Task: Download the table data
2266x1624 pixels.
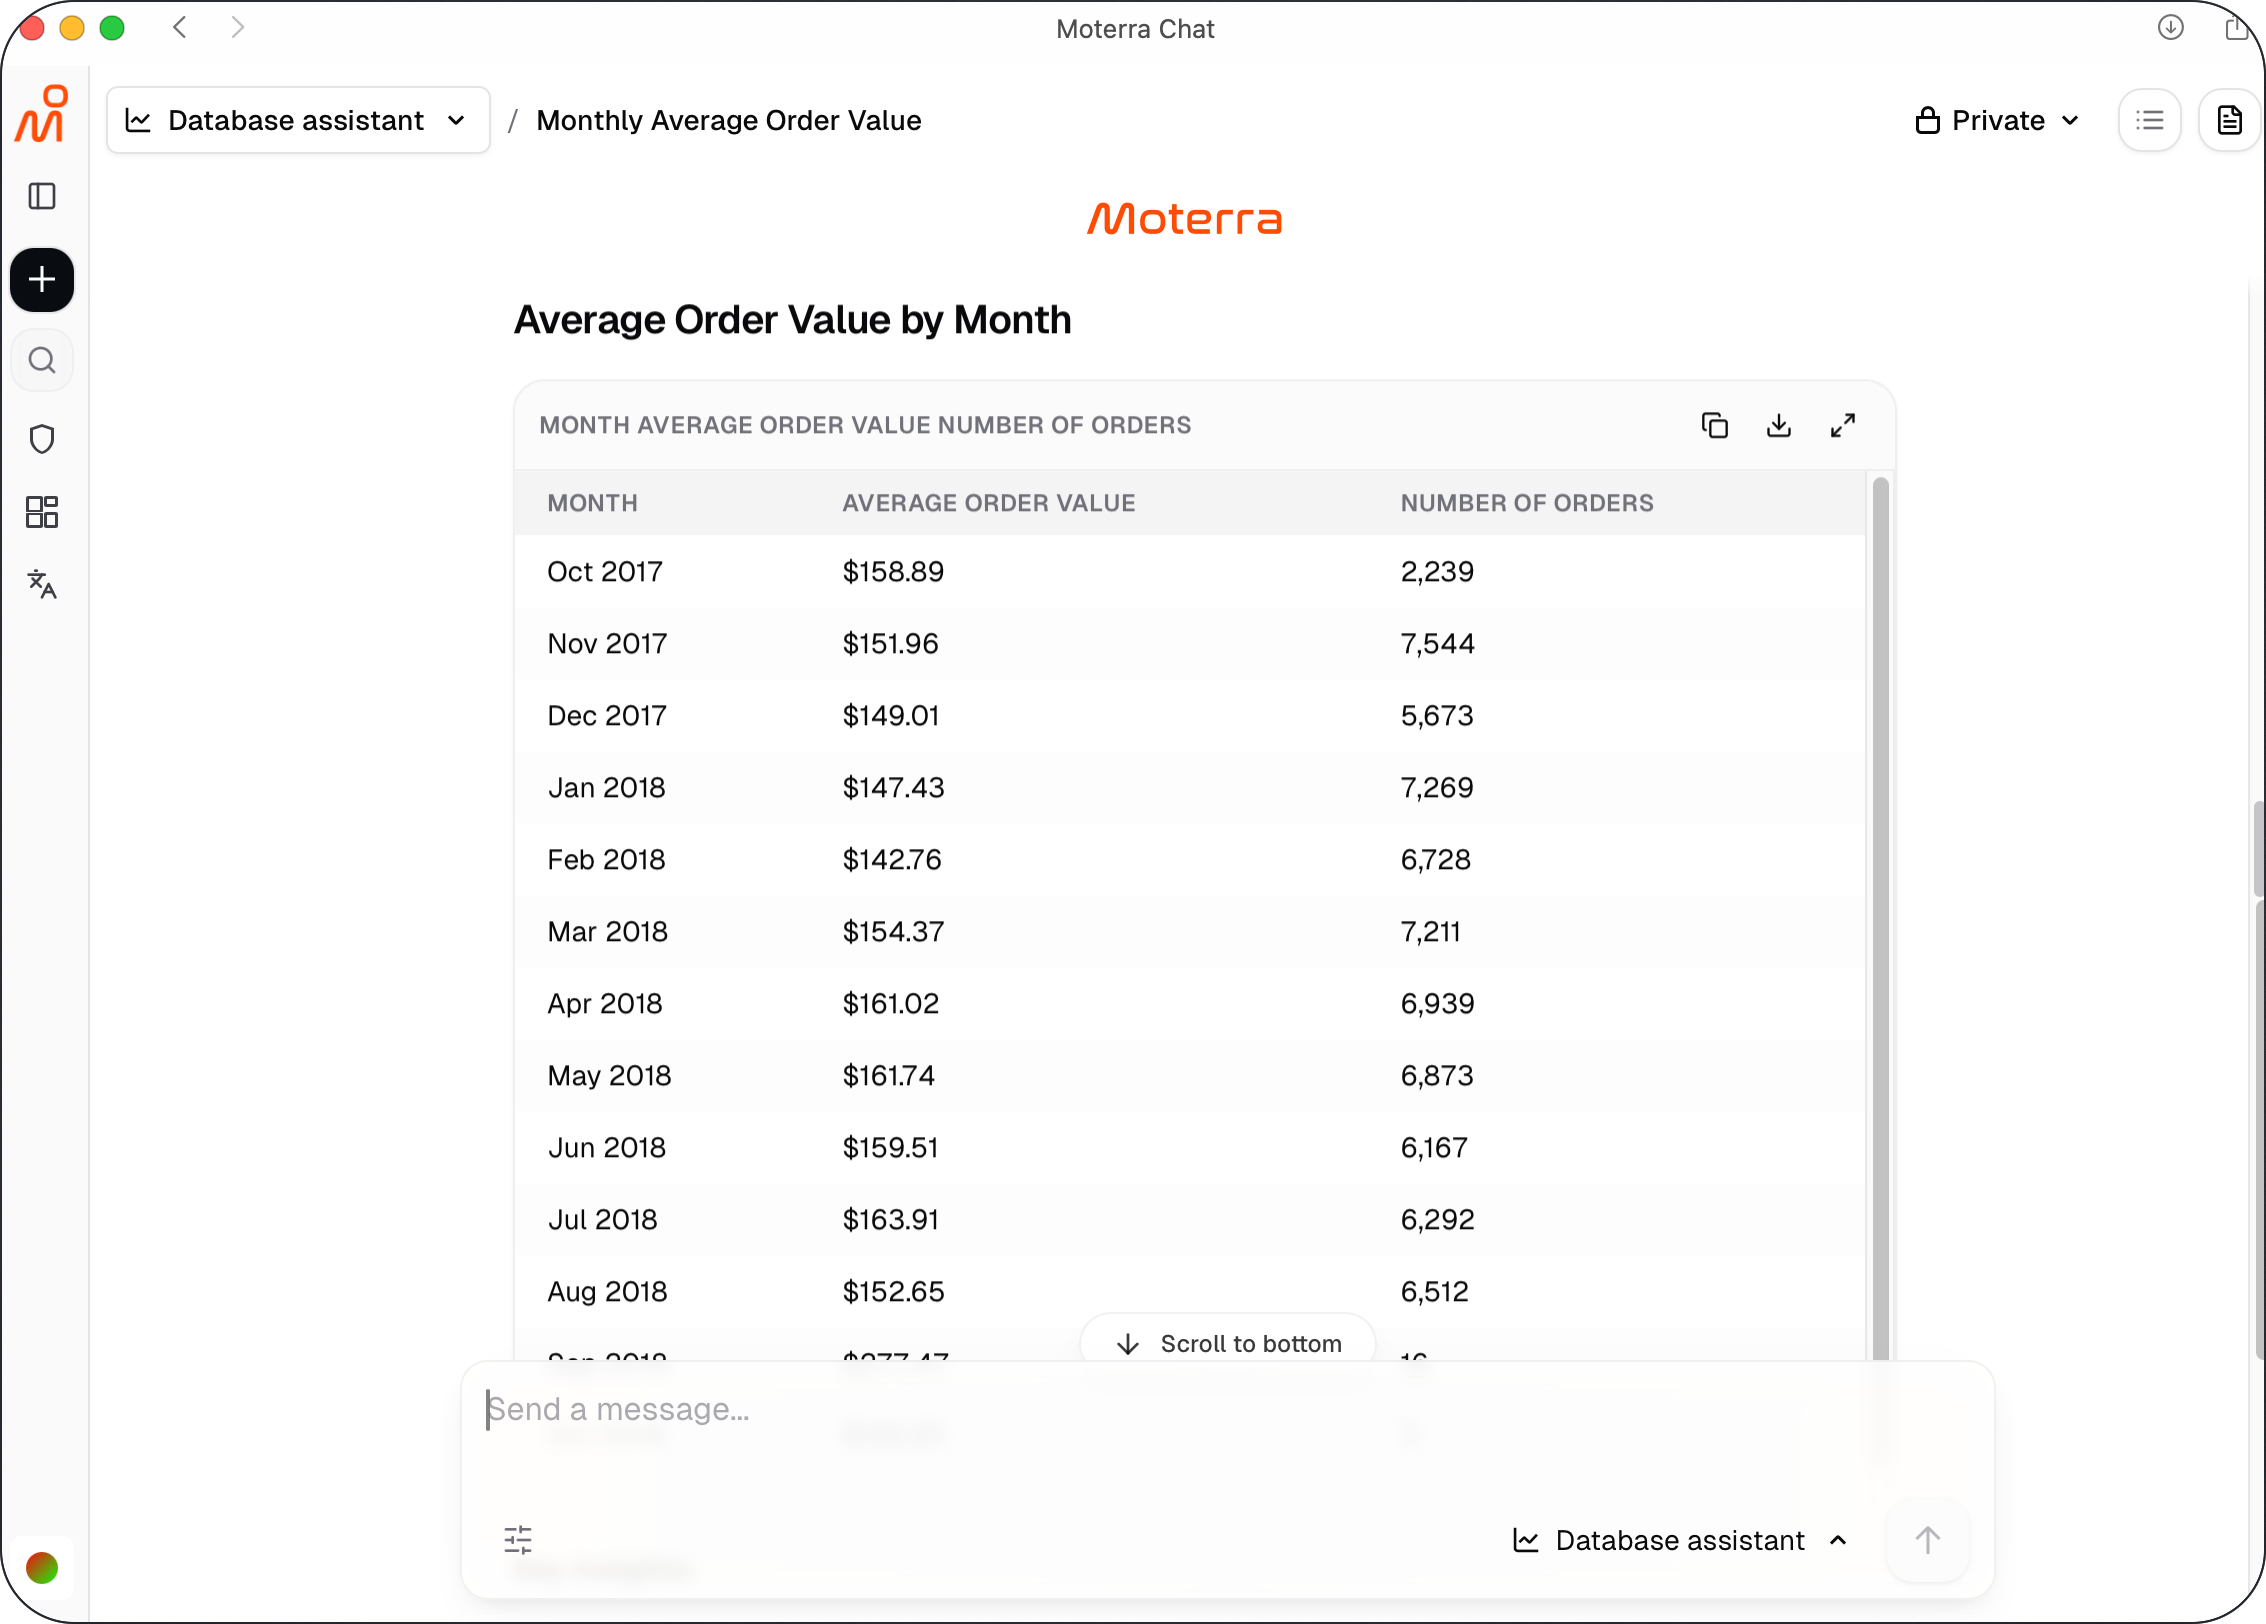Action: tap(1779, 426)
